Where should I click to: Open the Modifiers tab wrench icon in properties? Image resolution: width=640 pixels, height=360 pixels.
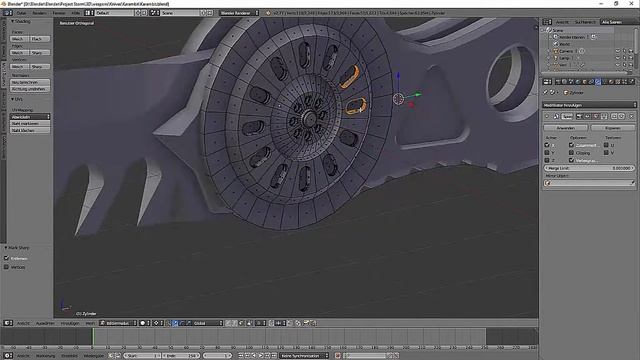598,82
